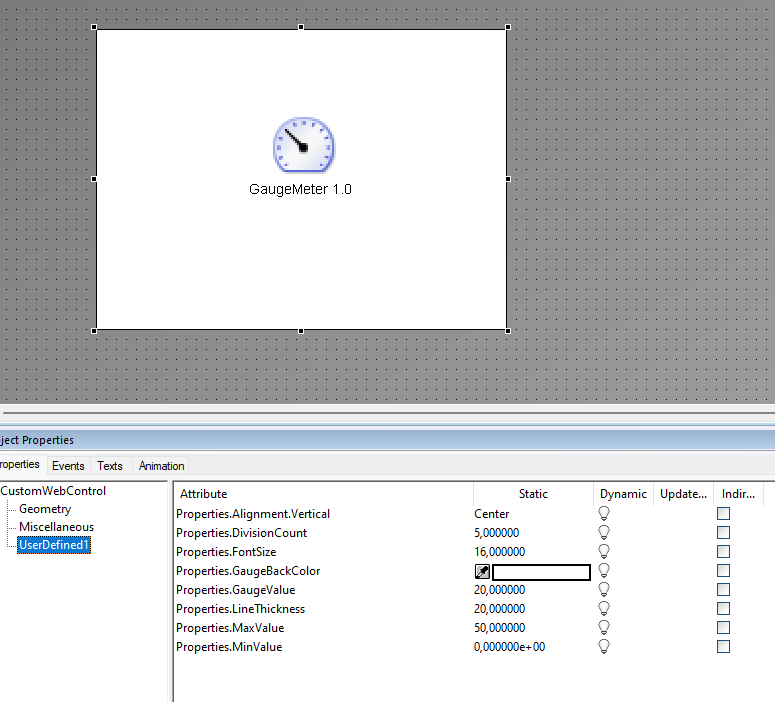Open the Animation tab
Viewport: 775px width, 702px height.
[161, 466]
